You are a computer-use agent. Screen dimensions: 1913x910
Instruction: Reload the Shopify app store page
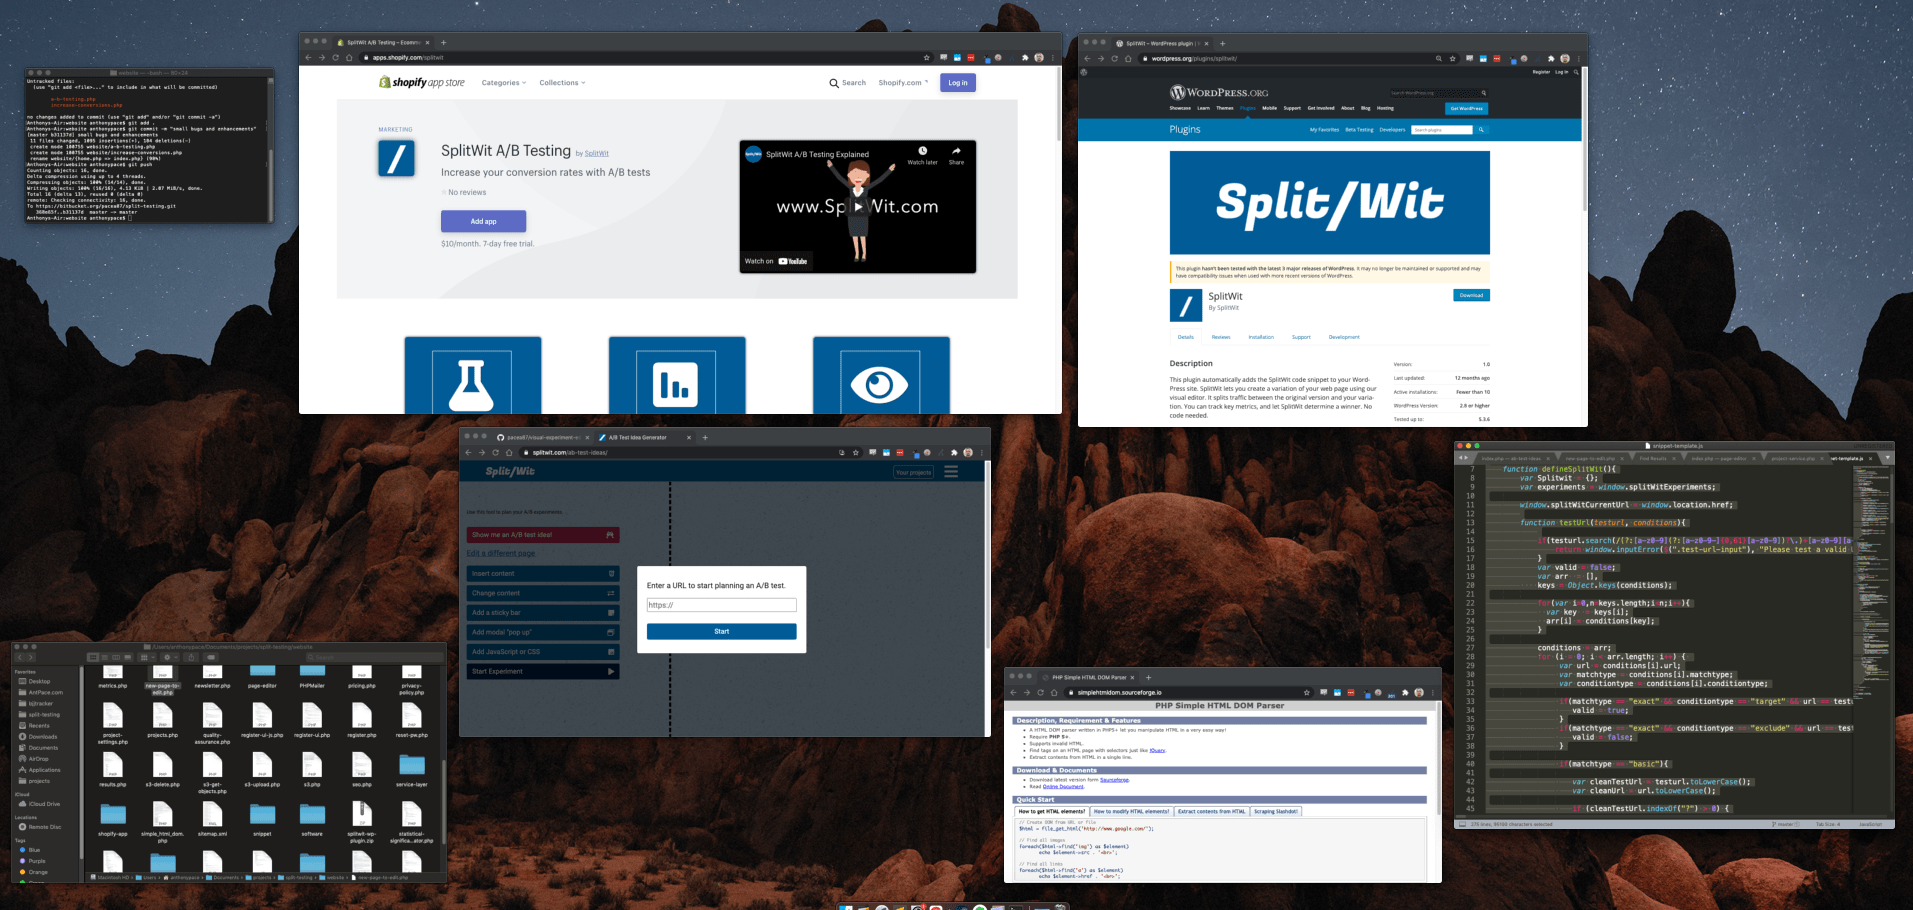click(335, 58)
